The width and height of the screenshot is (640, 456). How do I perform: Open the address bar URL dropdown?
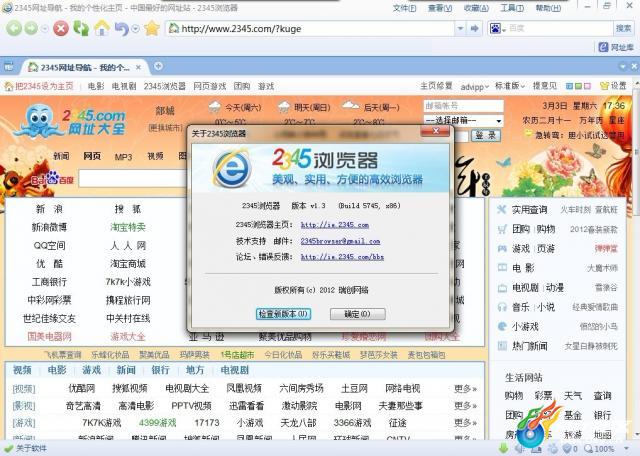pyautogui.click(x=460, y=28)
